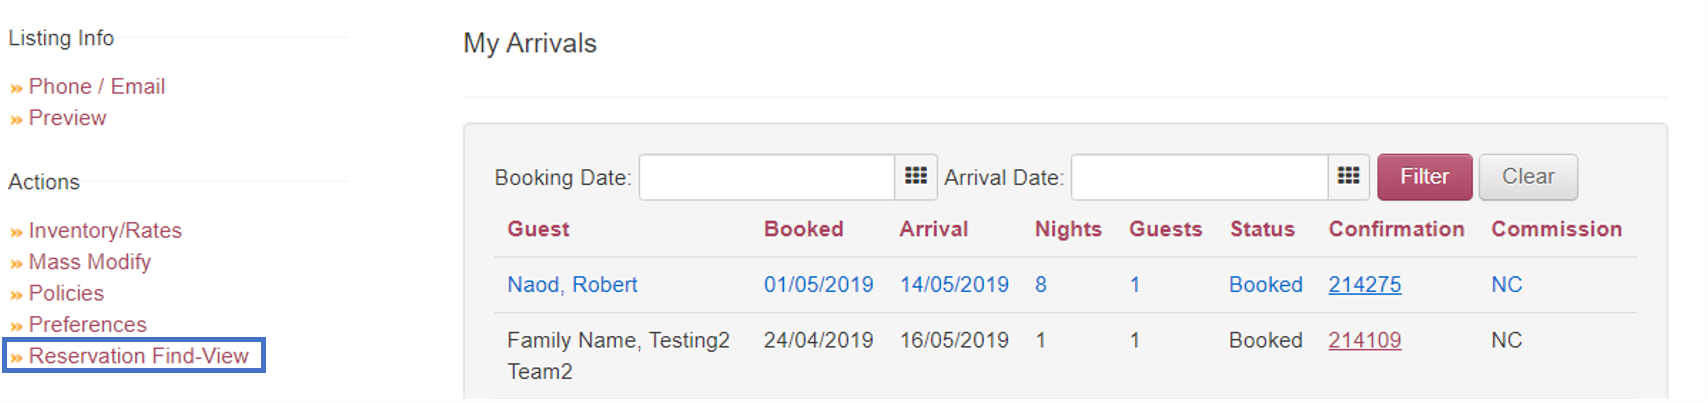Focus the Arrival Date input field

point(1199,177)
